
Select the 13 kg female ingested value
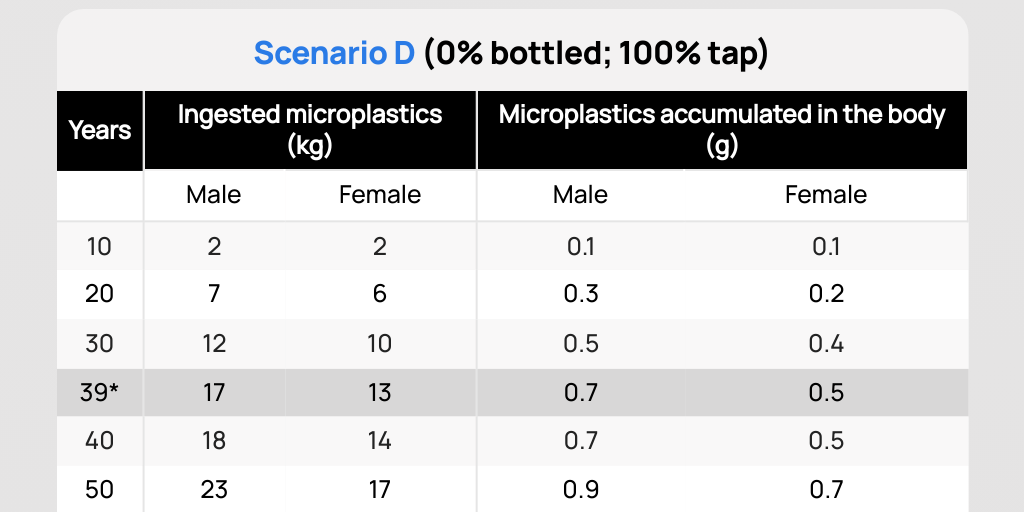[380, 392]
